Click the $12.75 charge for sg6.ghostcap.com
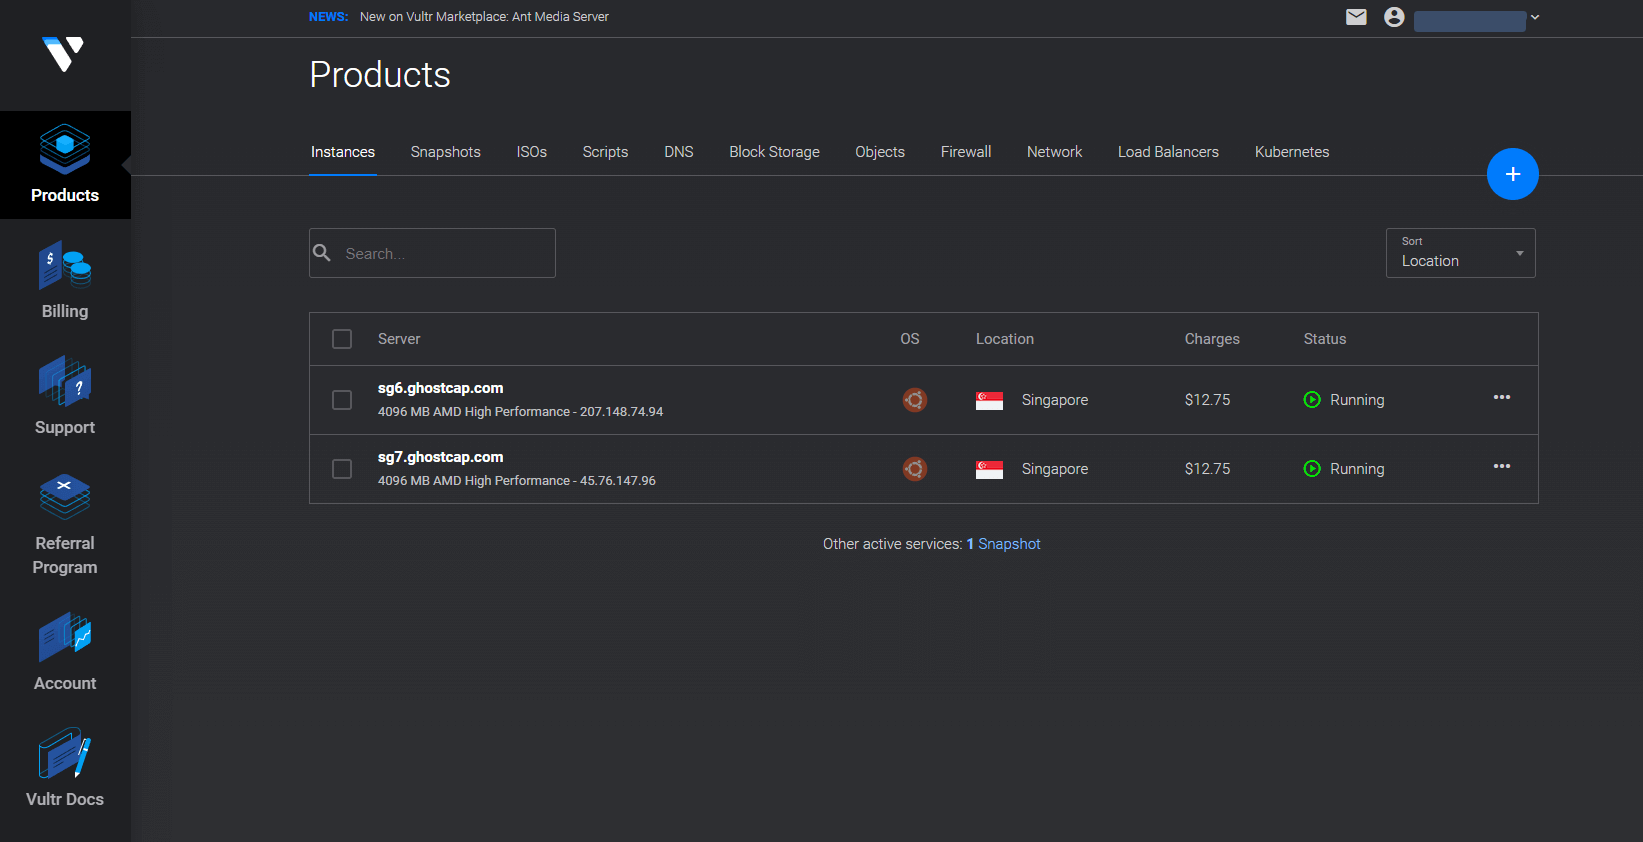 pyautogui.click(x=1208, y=400)
